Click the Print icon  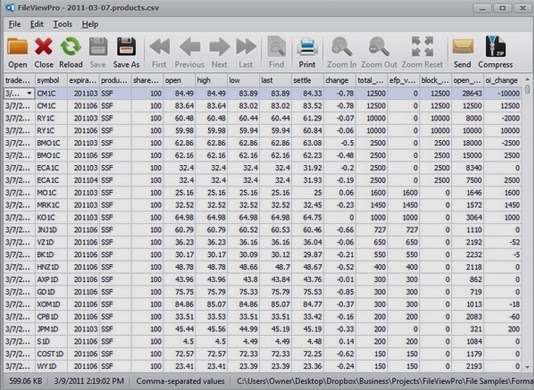[x=307, y=47]
